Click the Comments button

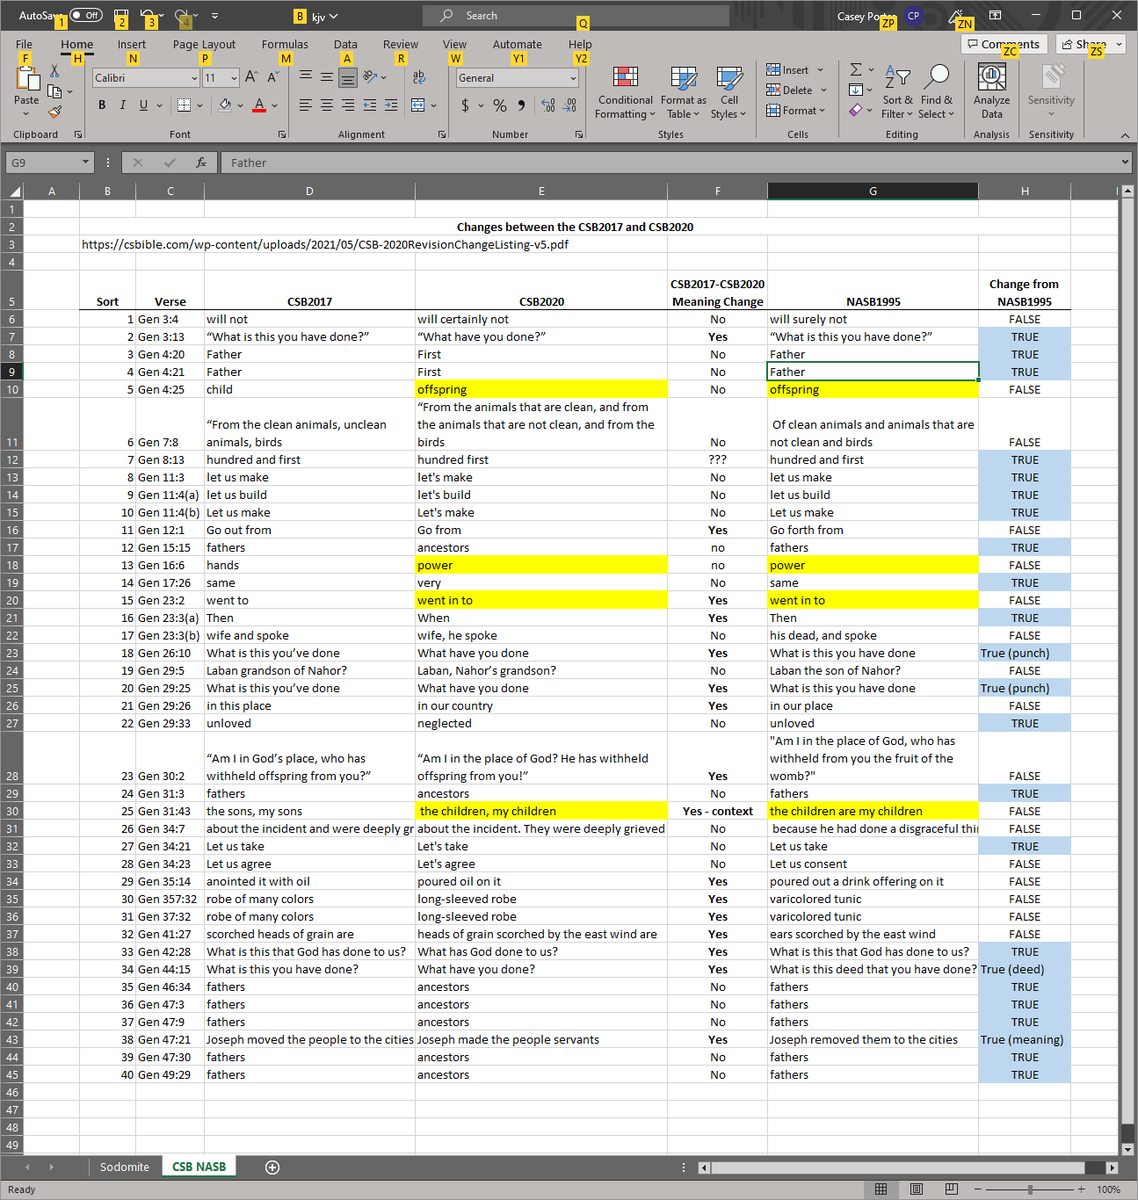click(1005, 44)
